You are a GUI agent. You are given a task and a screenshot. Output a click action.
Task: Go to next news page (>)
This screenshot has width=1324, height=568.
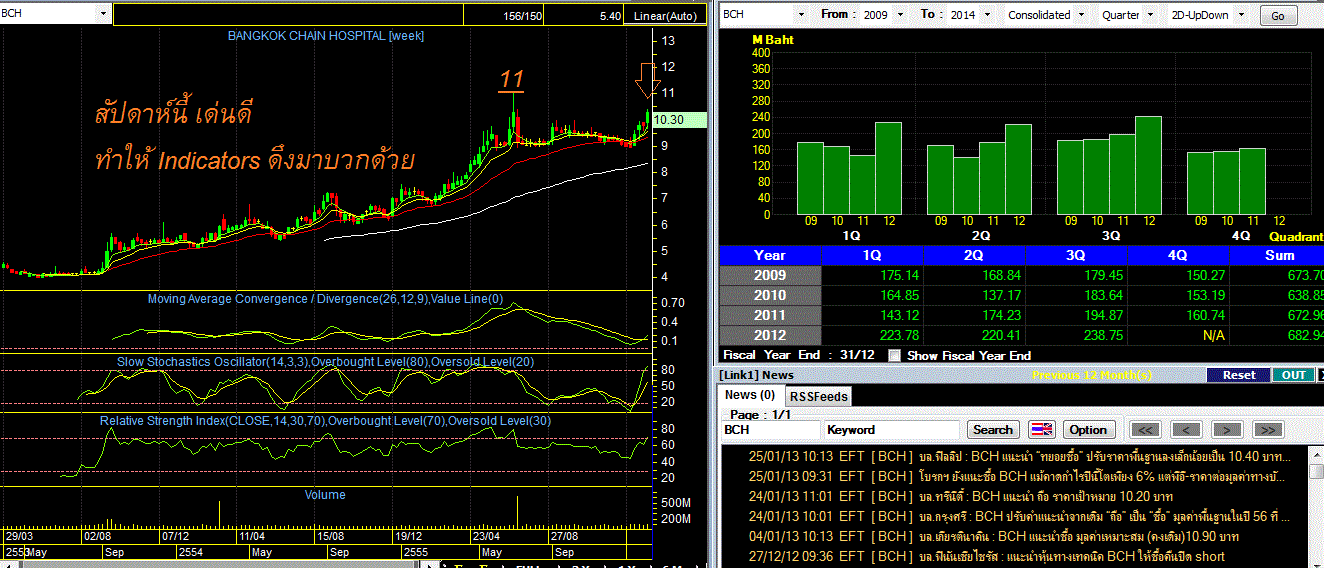pyautogui.click(x=1227, y=429)
